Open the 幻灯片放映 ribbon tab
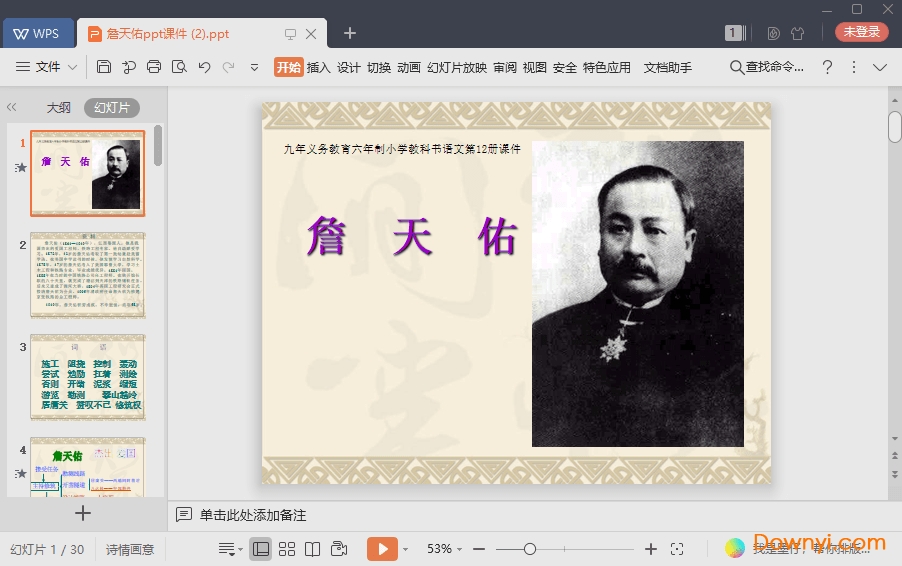Image resolution: width=902 pixels, height=566 pixels. pyautogui.click(x=457, y=67)
